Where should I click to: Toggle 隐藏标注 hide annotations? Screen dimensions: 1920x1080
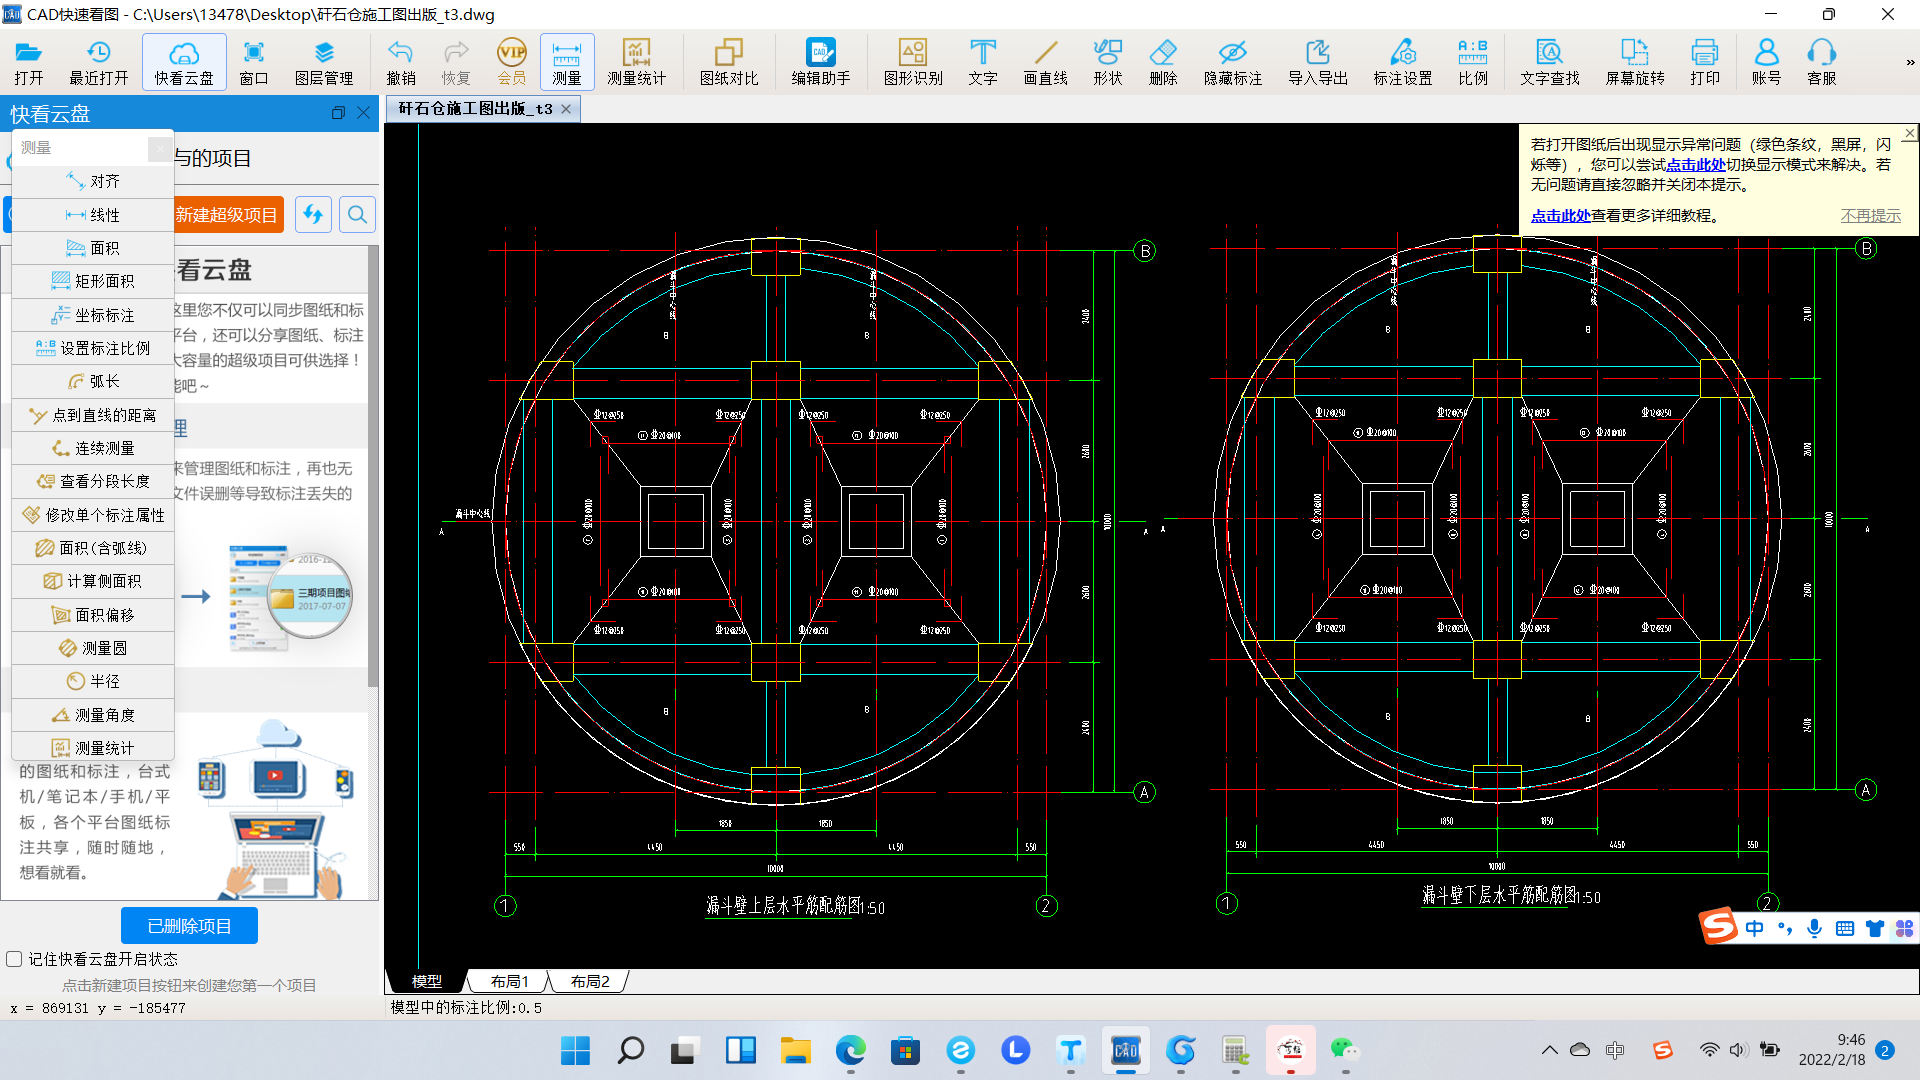click(1233, 62)
